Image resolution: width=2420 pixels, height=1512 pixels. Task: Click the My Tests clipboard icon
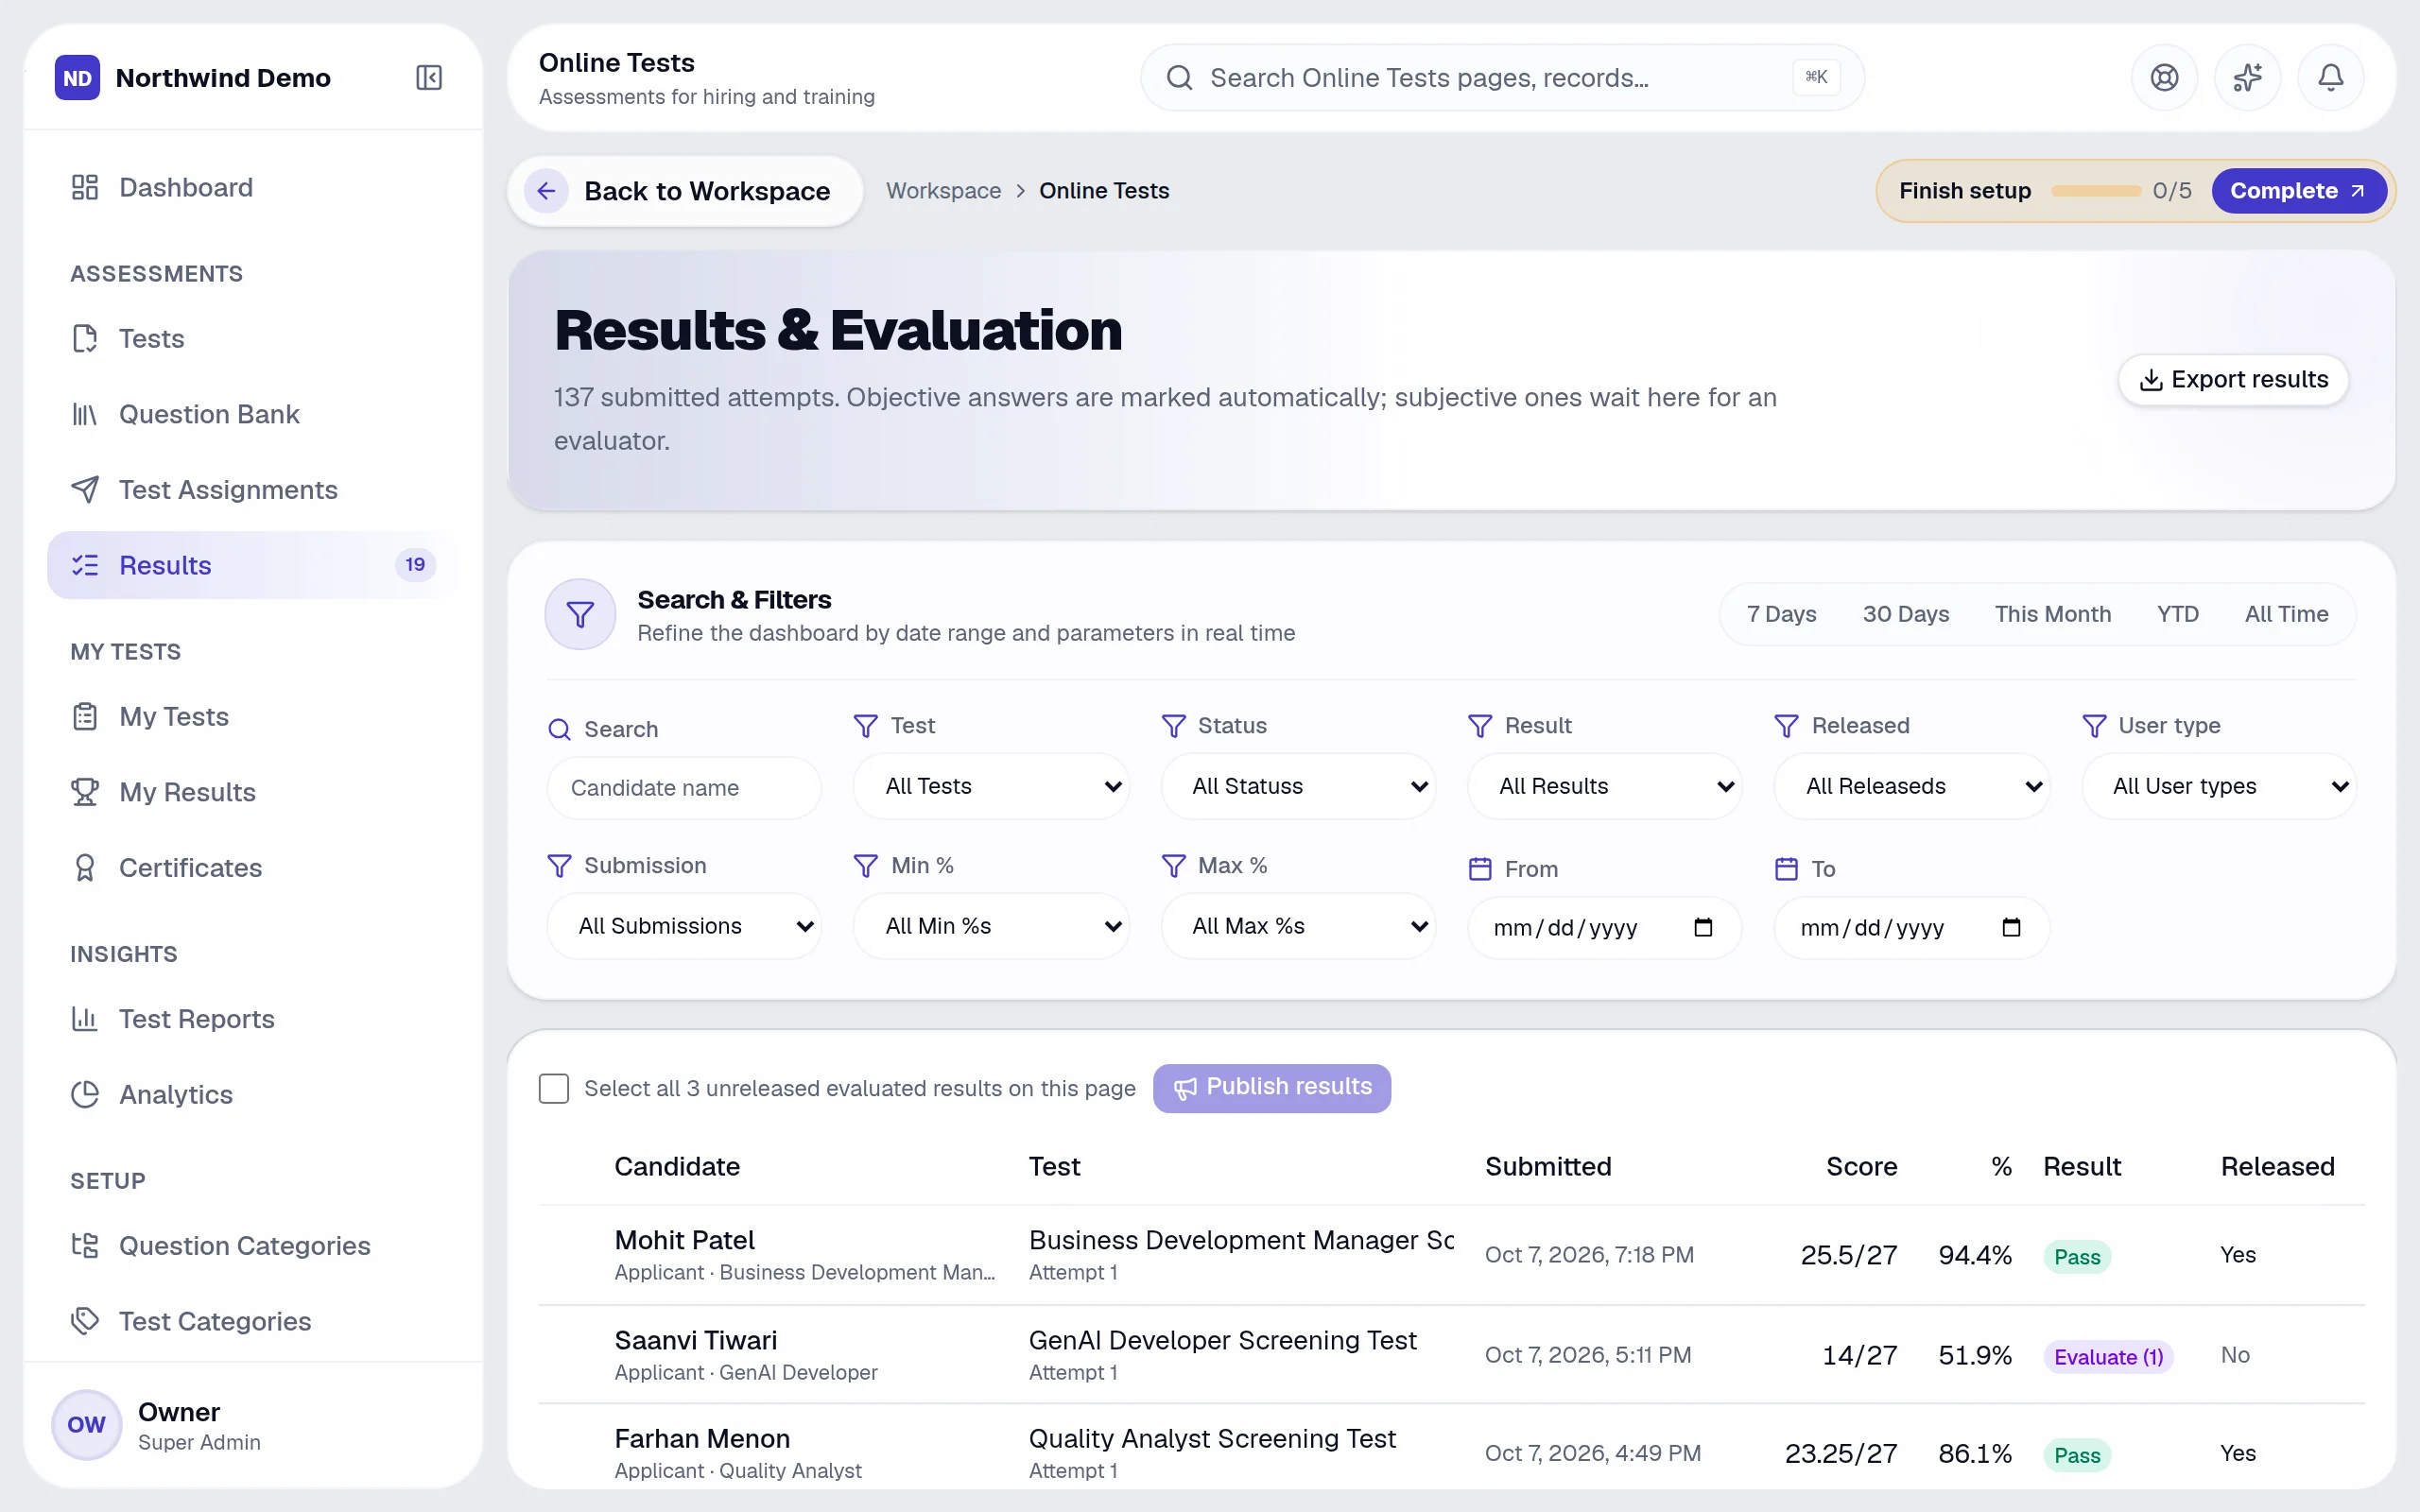85,717
